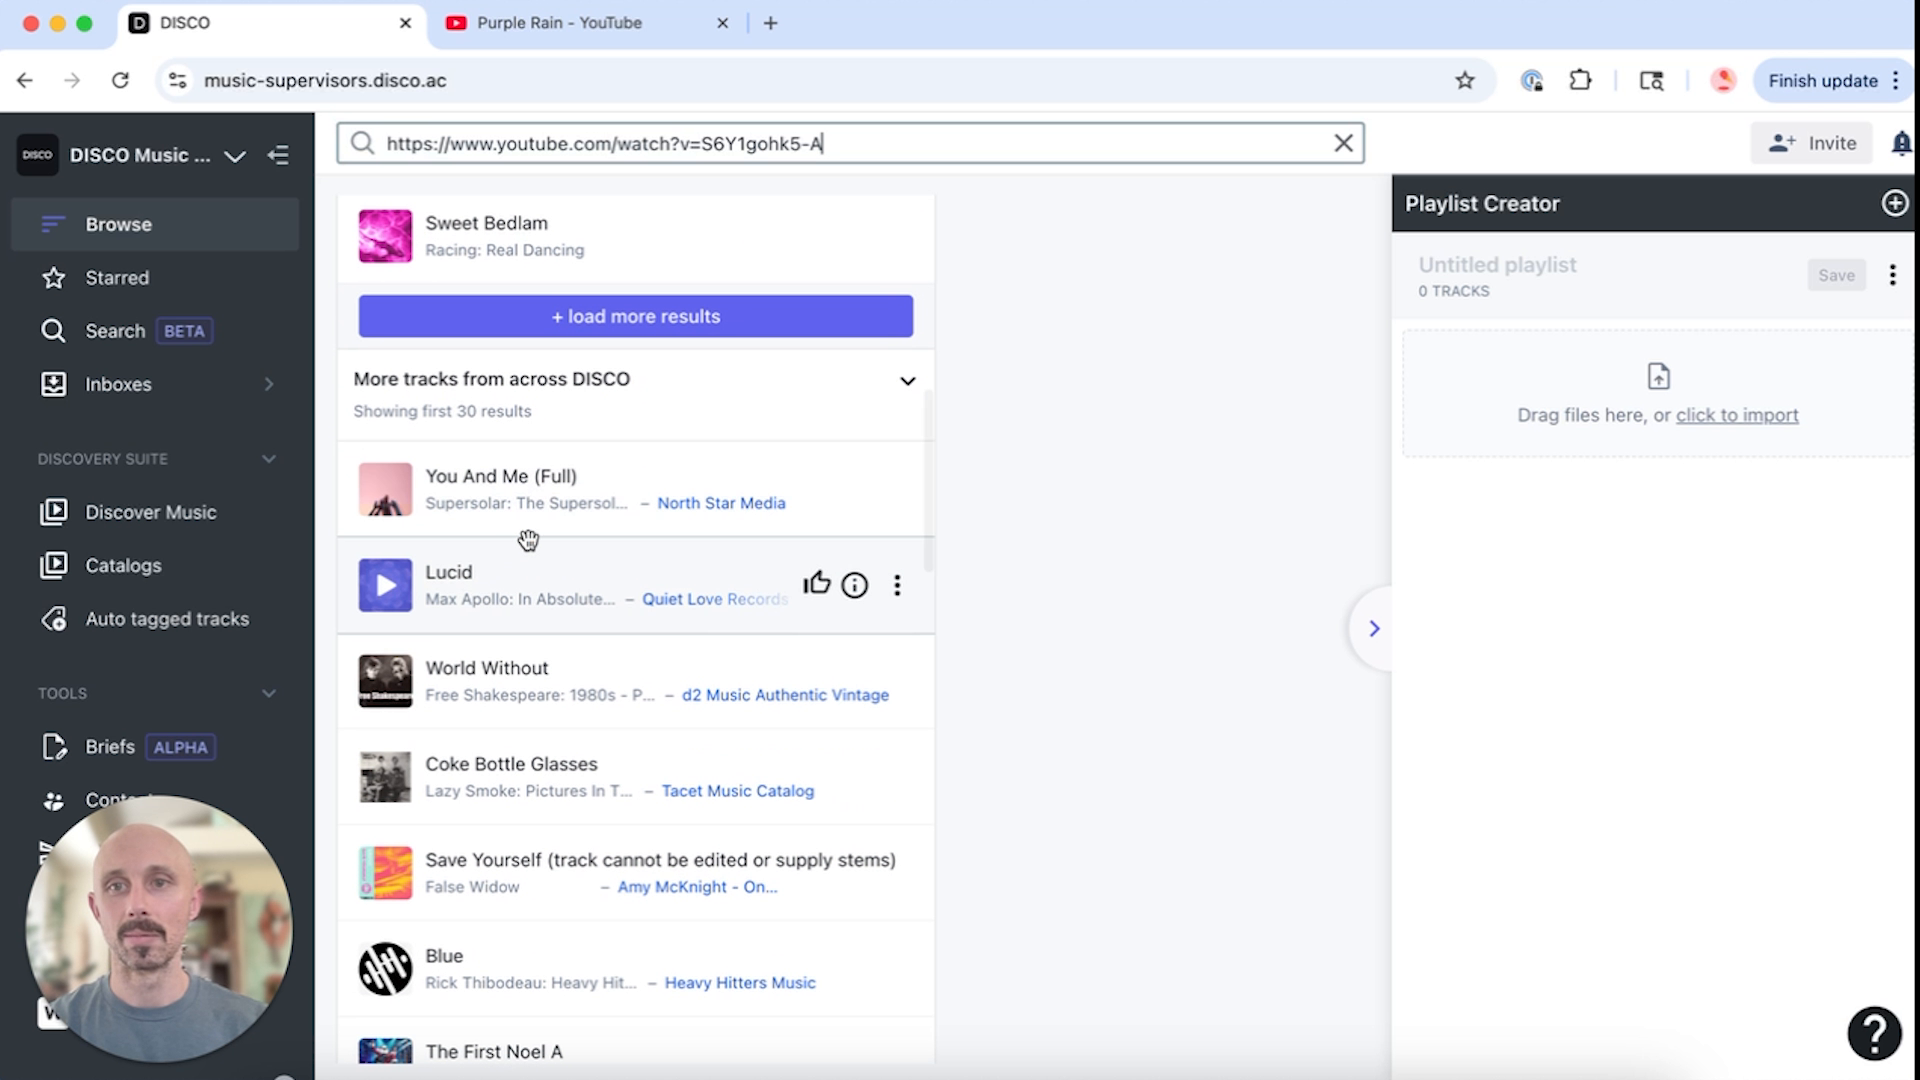Screen dimensions: 1920x1080
Task: Open the help question mark bubble
Action: click(x=1874, y=1033)
